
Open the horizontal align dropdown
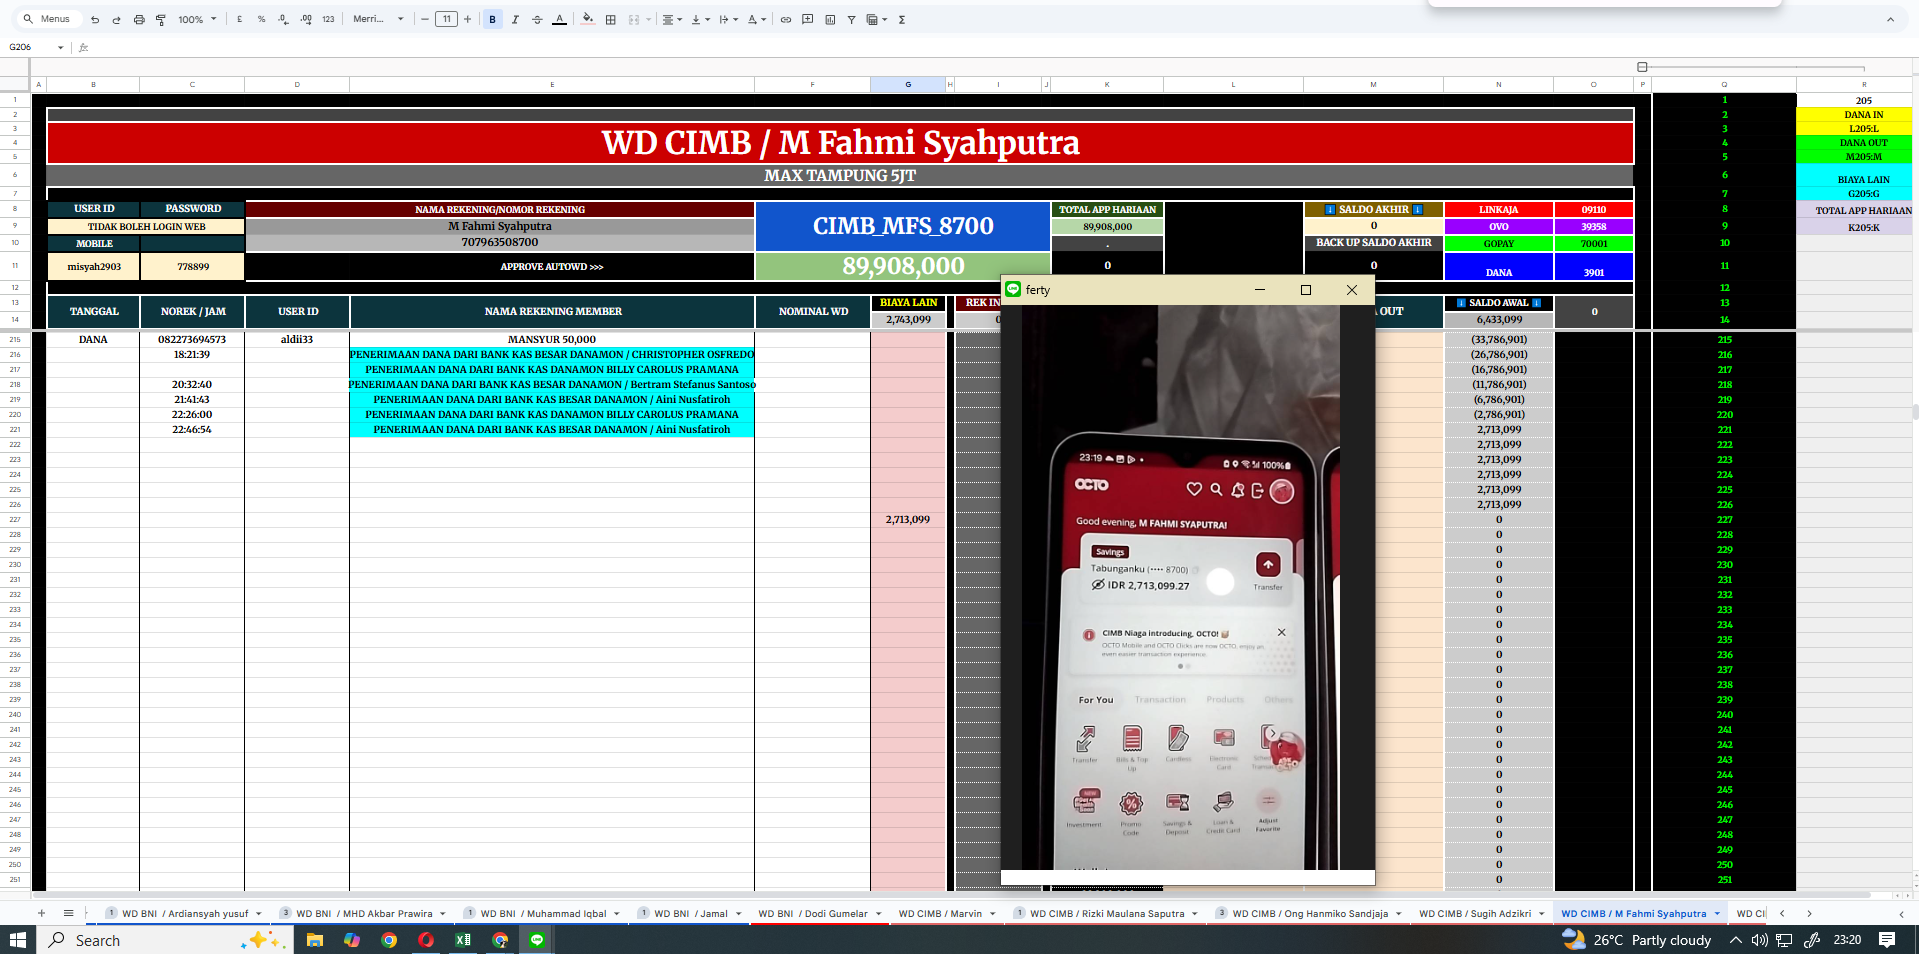[672, 19]
